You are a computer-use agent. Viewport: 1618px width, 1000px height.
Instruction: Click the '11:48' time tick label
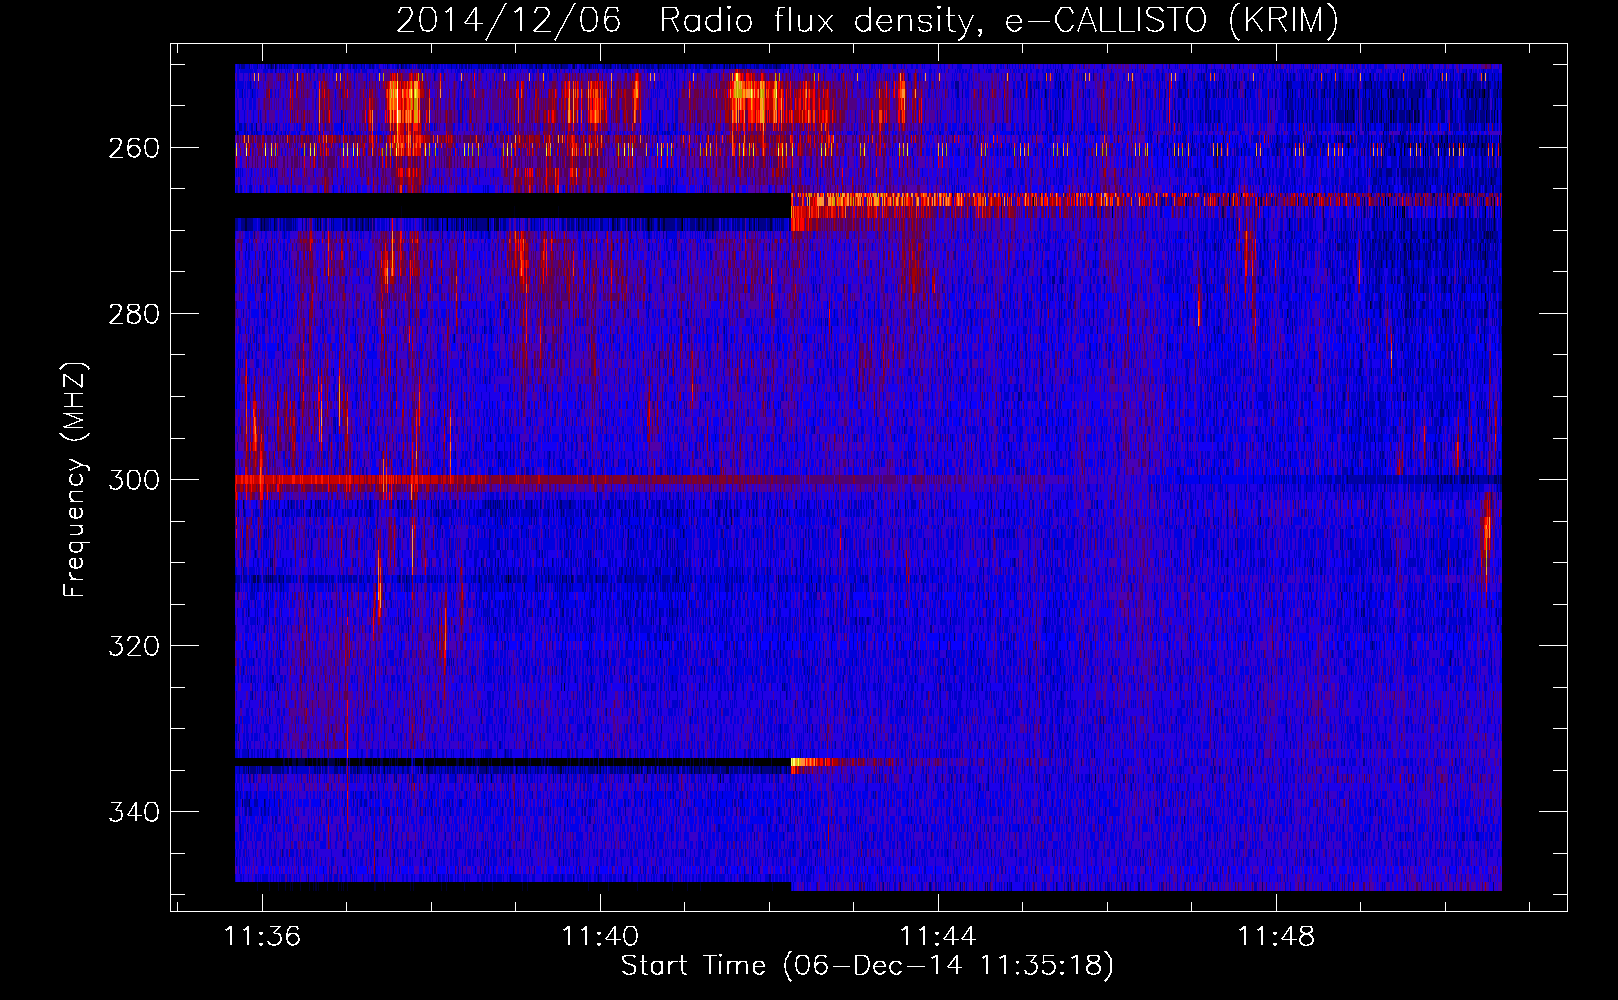[x=1276, y=937]
